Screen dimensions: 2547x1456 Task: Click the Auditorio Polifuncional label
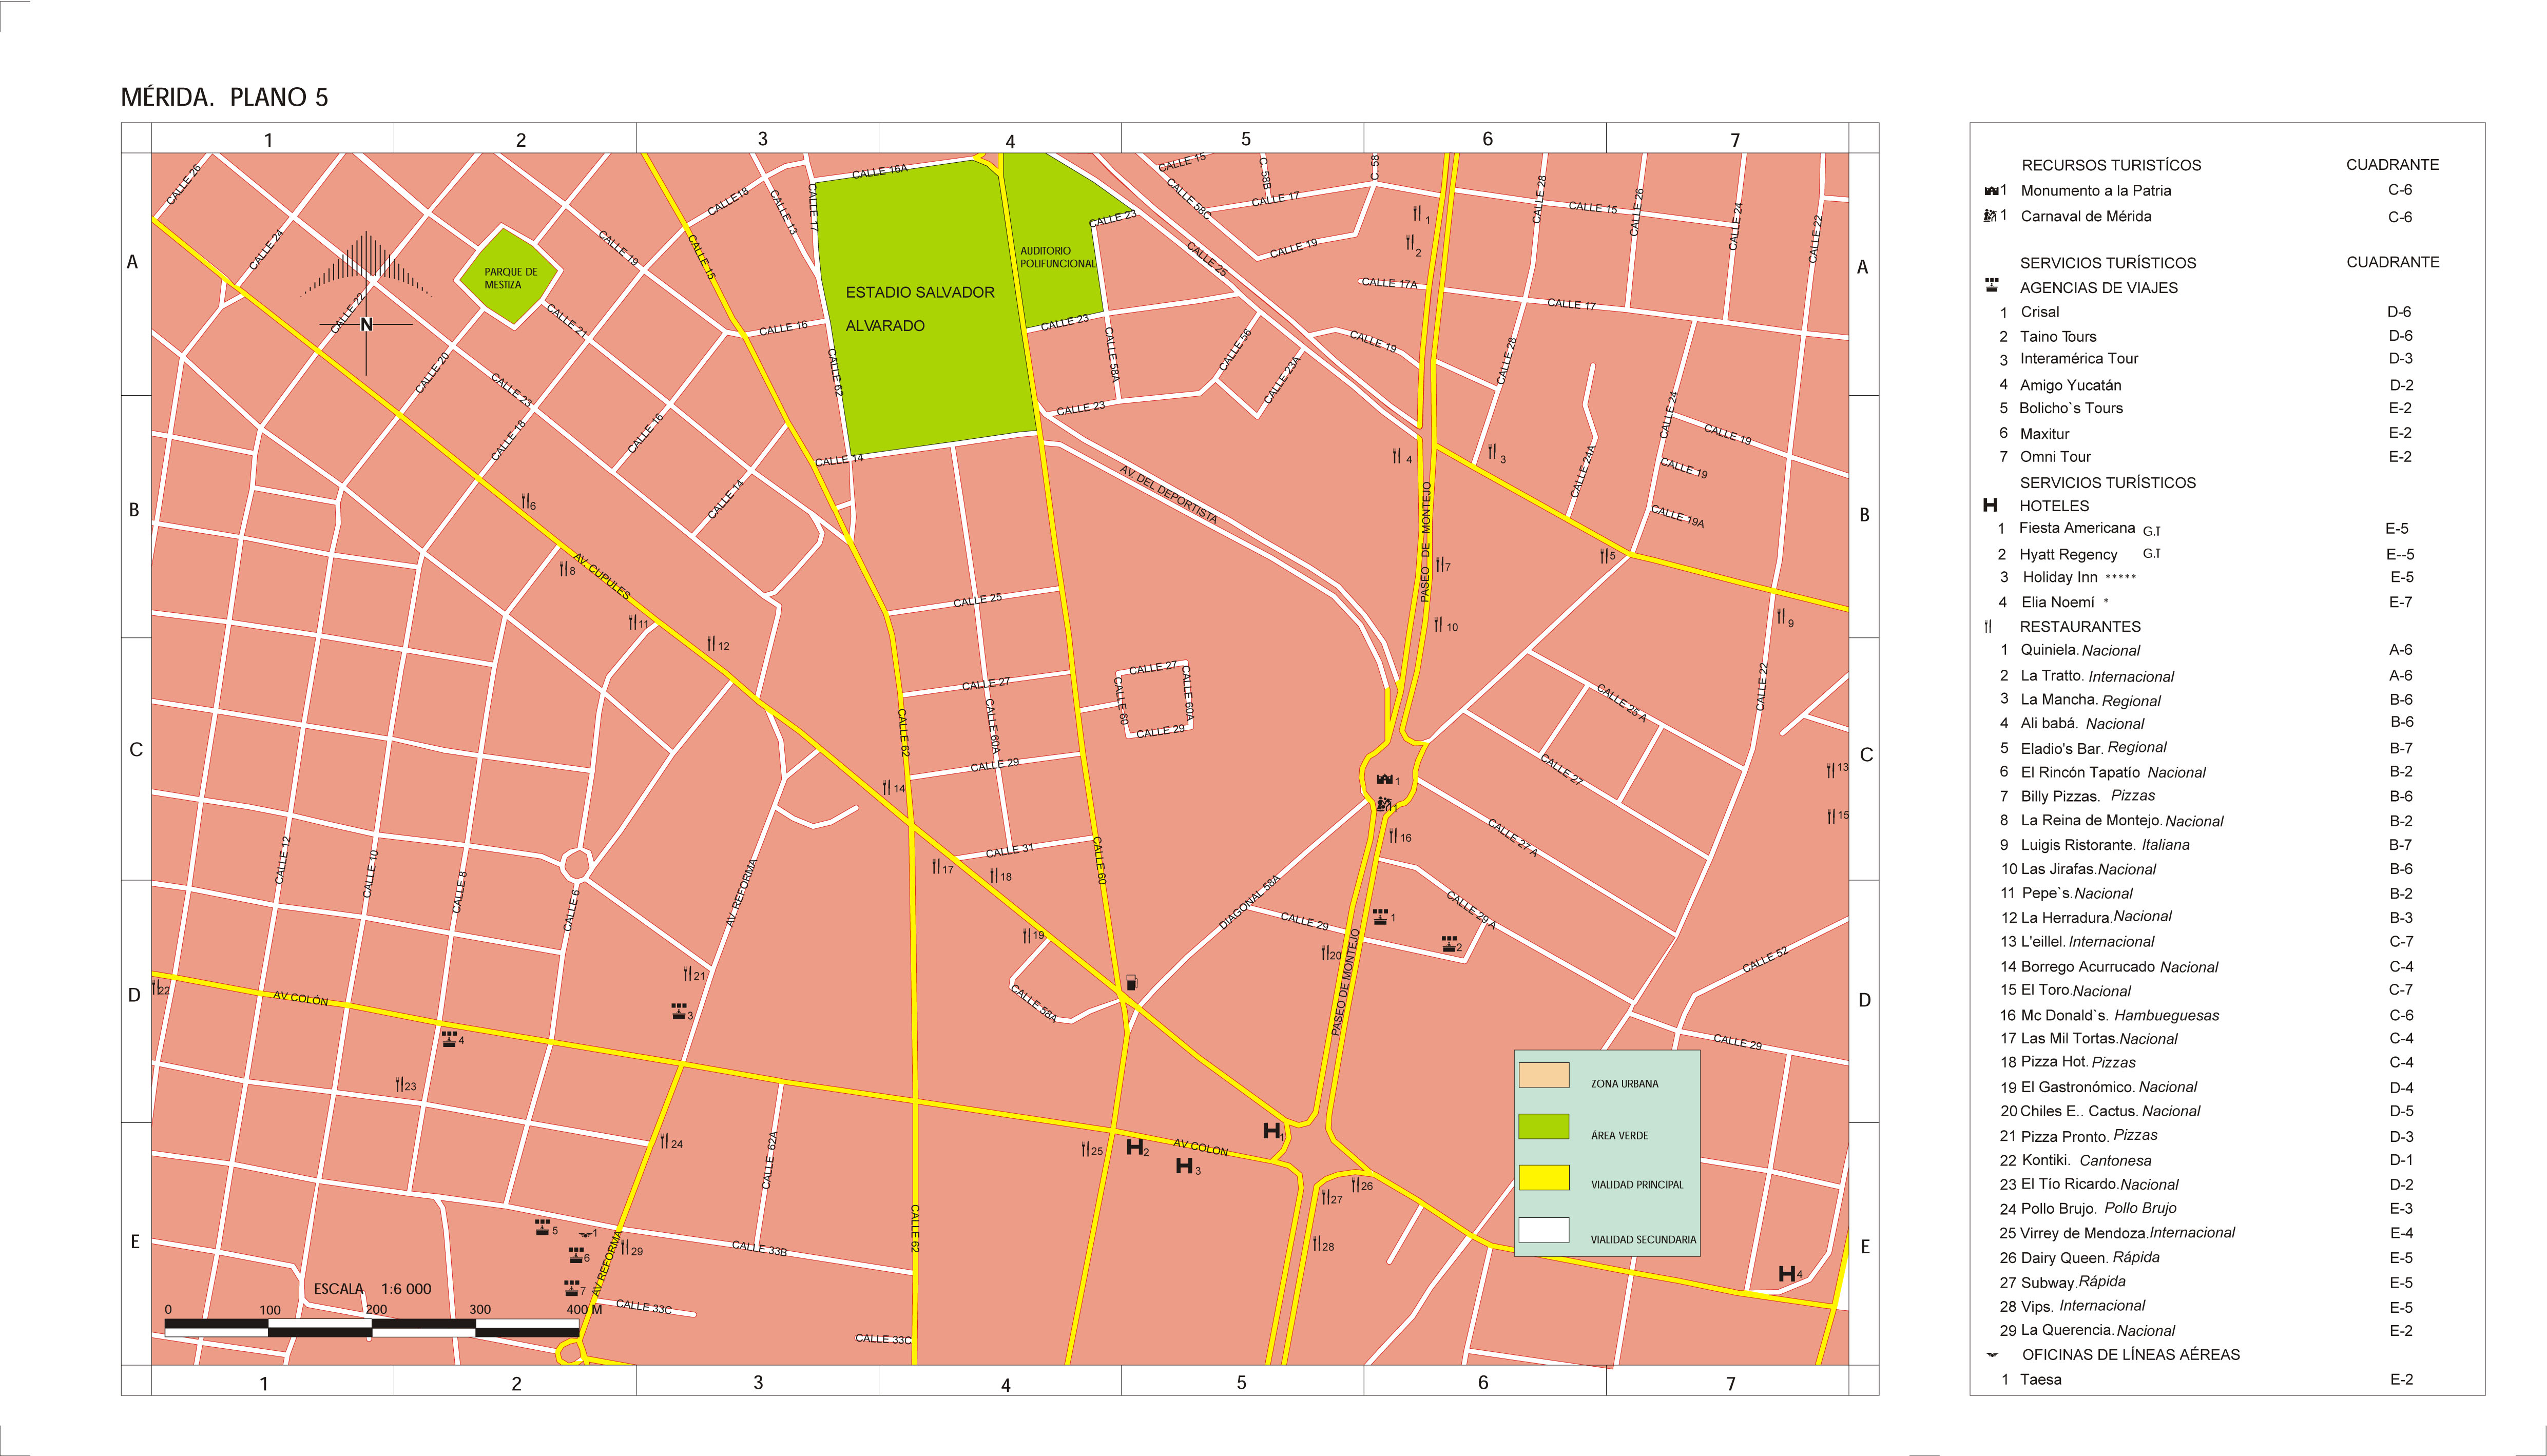click(x=1057, y=257)
